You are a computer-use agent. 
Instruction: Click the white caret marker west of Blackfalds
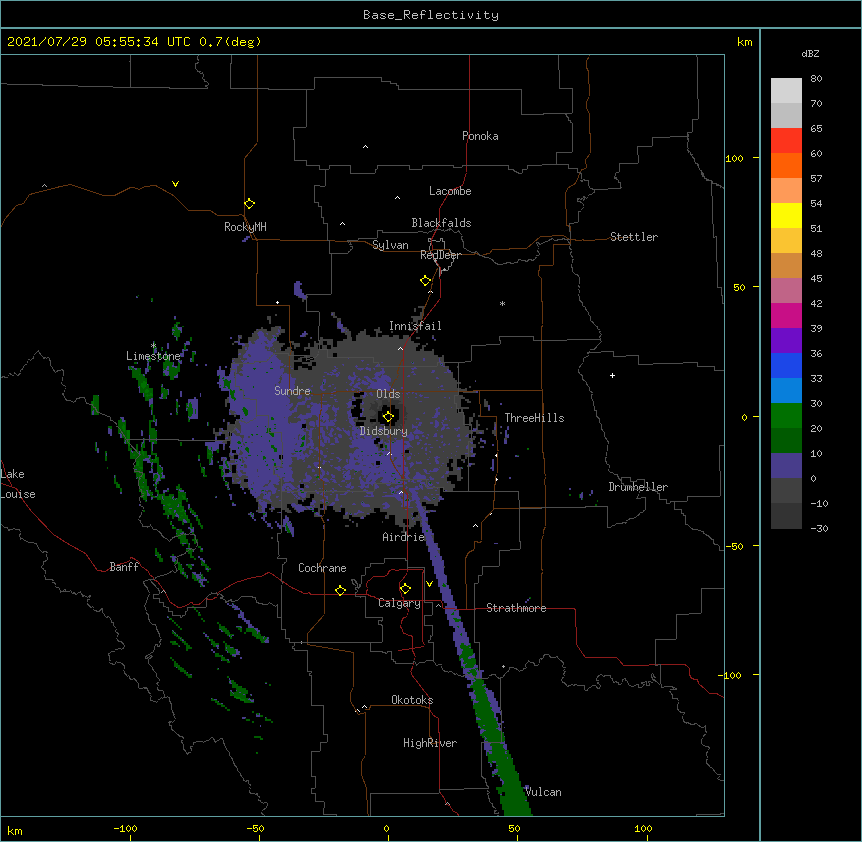coord(342,224)
